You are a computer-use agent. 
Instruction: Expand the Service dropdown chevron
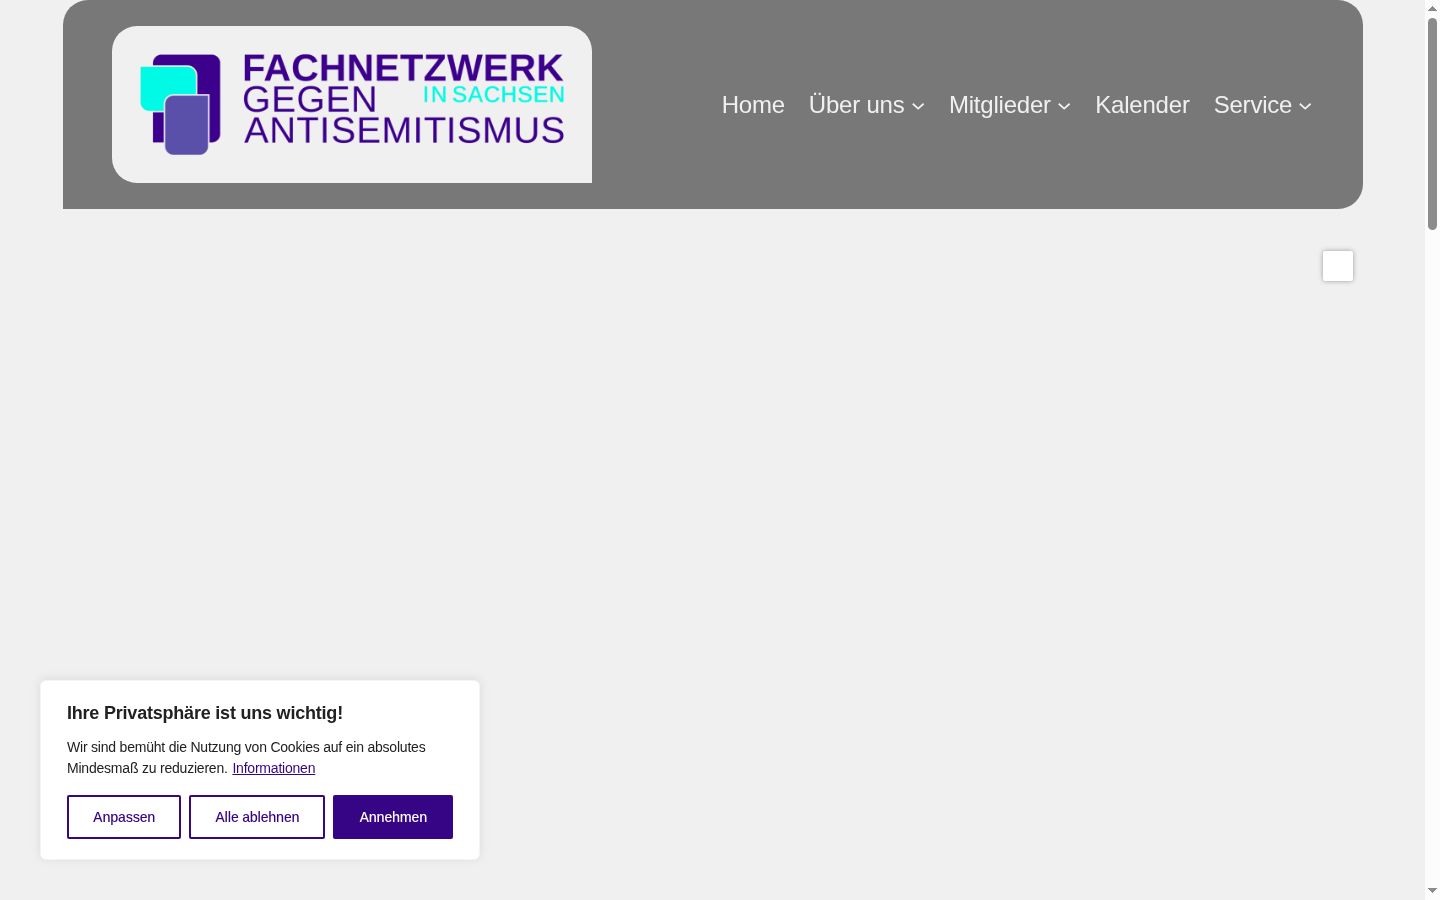coord(1305,106)
